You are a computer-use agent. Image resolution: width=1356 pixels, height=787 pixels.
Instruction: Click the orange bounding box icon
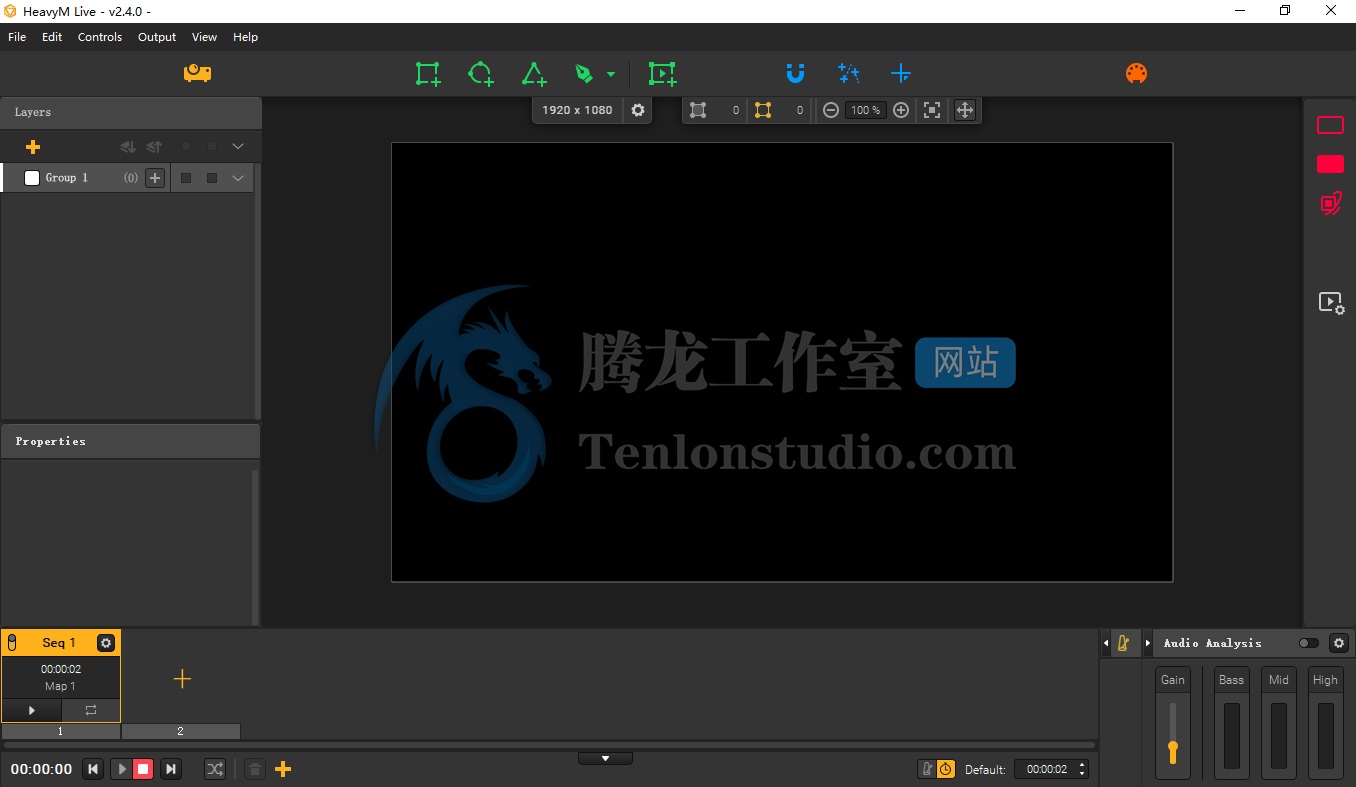[x=763, y=110]
